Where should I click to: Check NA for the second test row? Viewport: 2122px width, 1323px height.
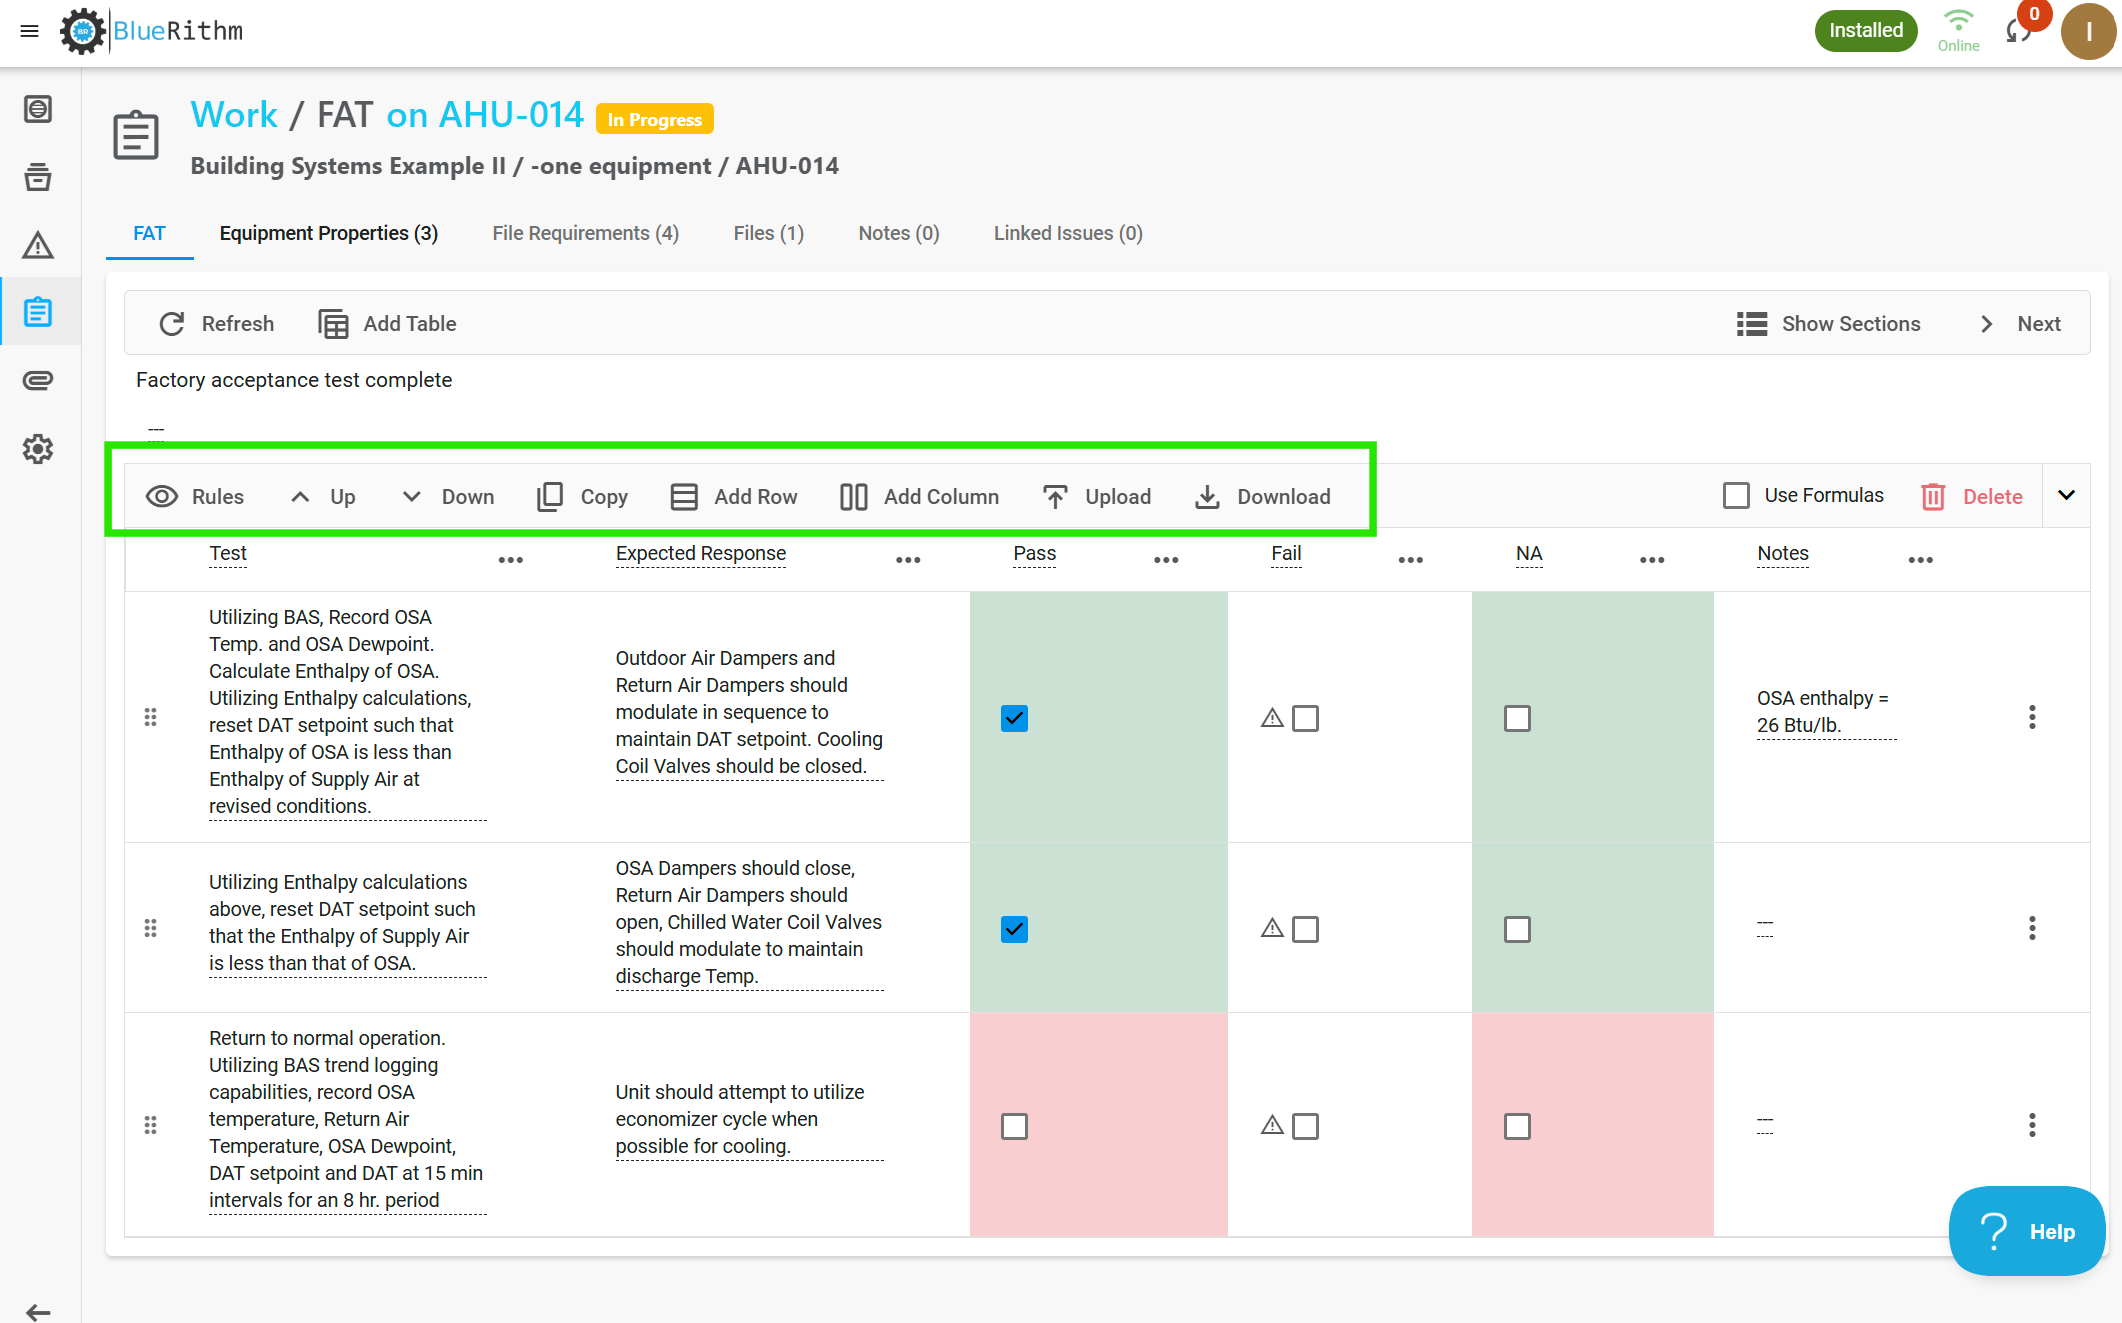[x=1517, y=930]
